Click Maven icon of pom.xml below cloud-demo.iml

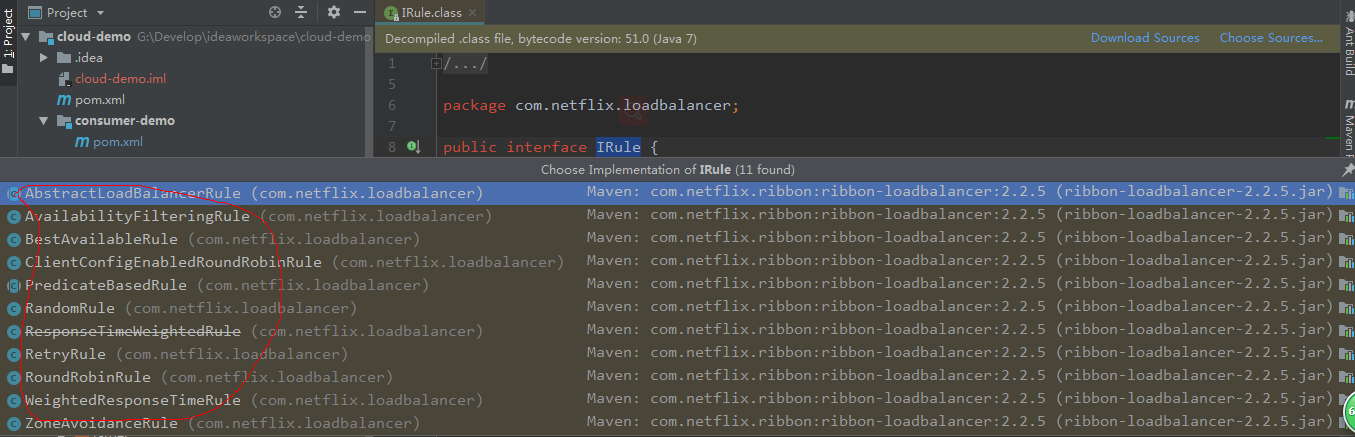click(x=65, y=100)
